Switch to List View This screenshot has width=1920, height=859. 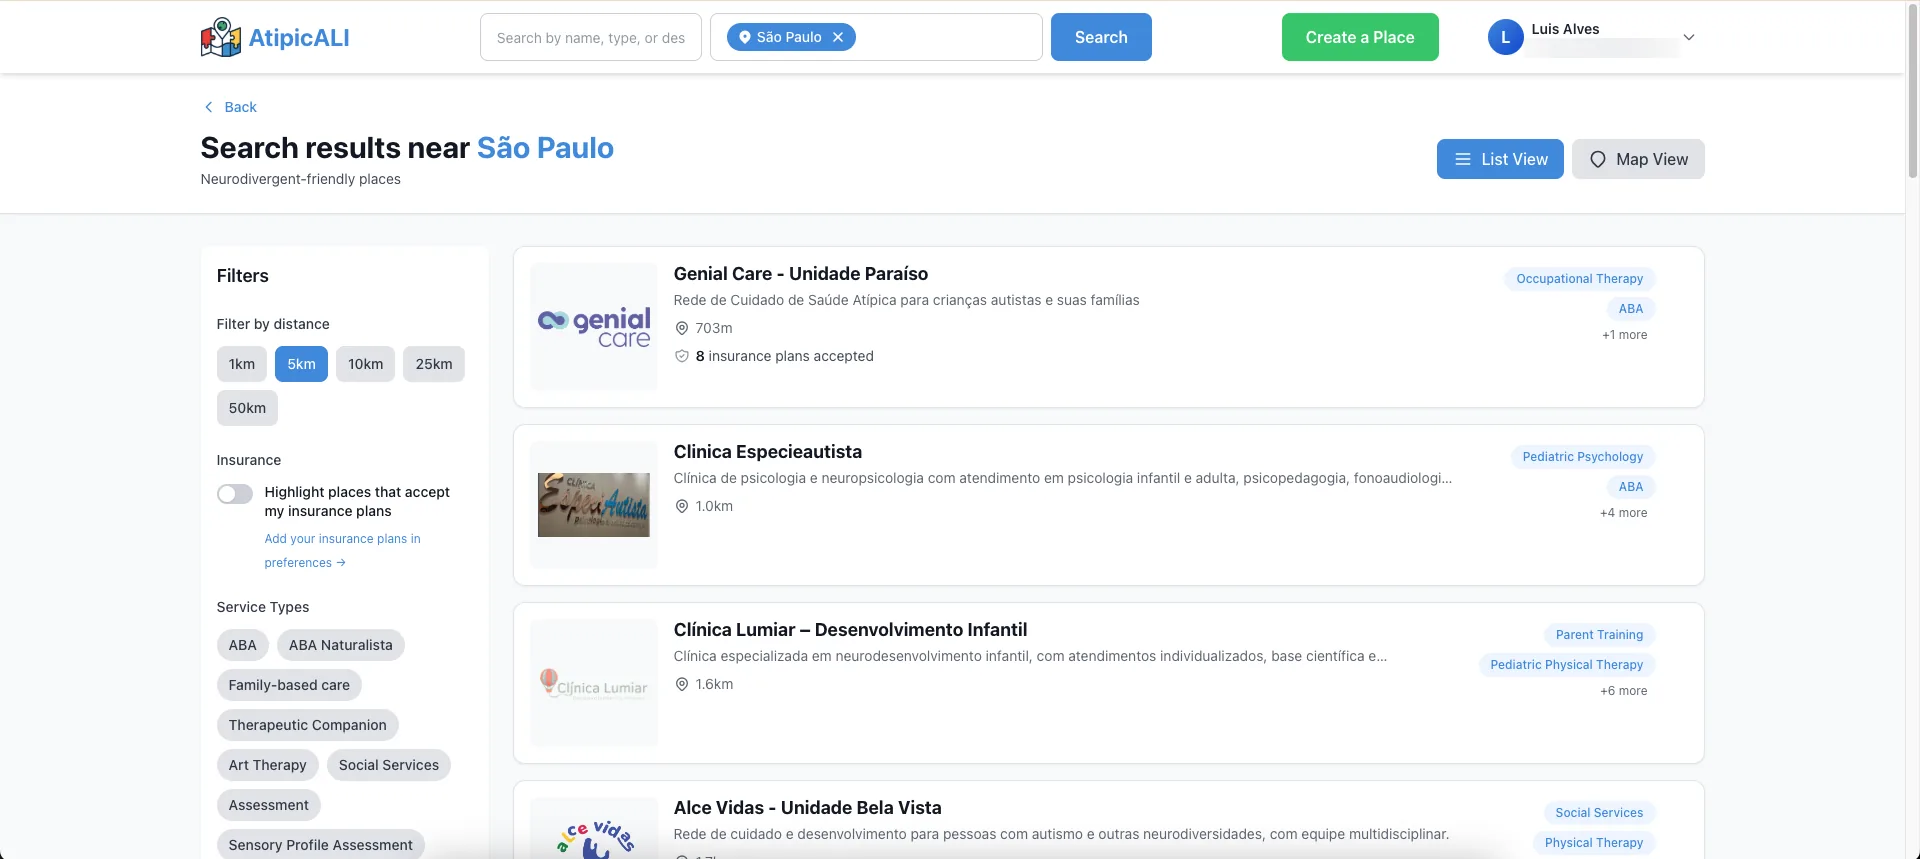pos(1500,159)
